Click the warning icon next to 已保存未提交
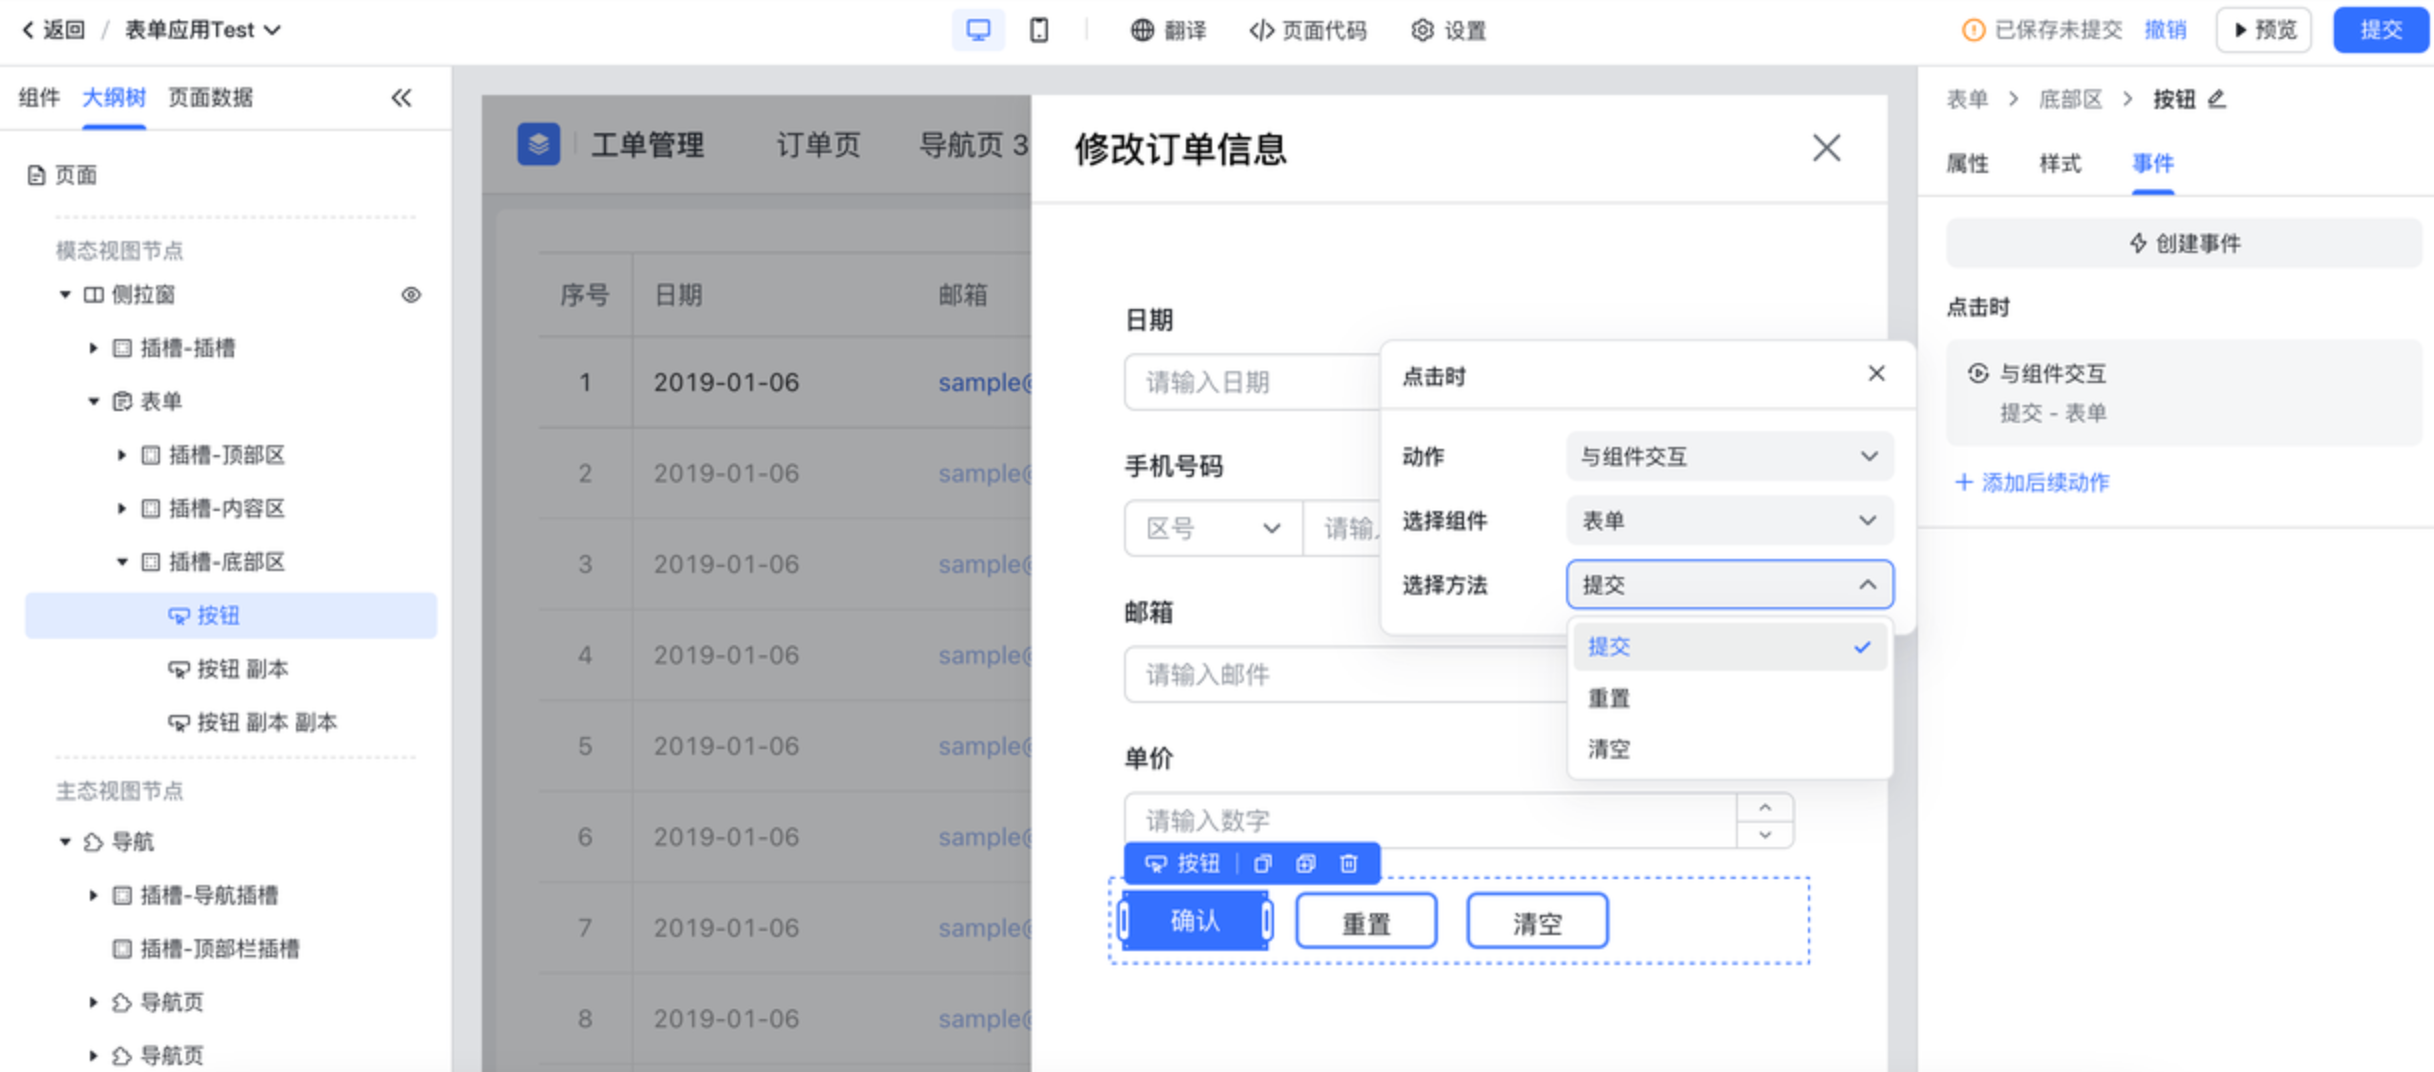 point(1973,30)
